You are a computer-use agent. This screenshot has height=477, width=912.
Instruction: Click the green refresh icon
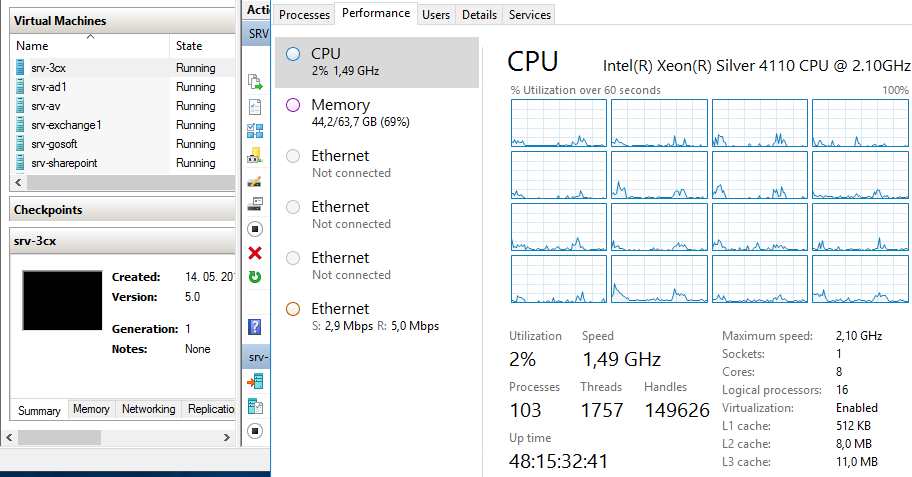(255, 277)
